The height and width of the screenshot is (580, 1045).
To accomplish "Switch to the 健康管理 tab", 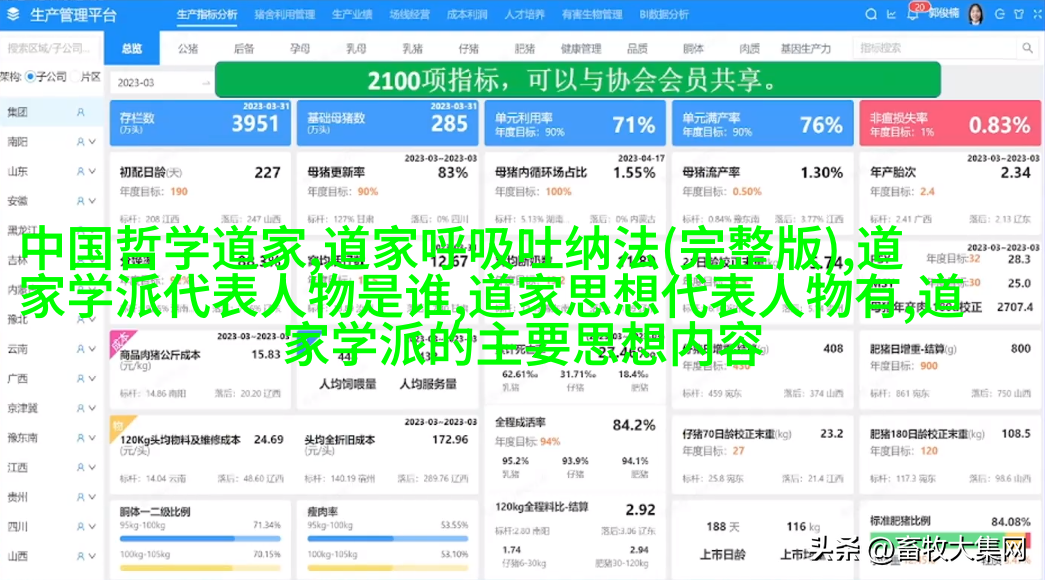I will pos(580,48).
